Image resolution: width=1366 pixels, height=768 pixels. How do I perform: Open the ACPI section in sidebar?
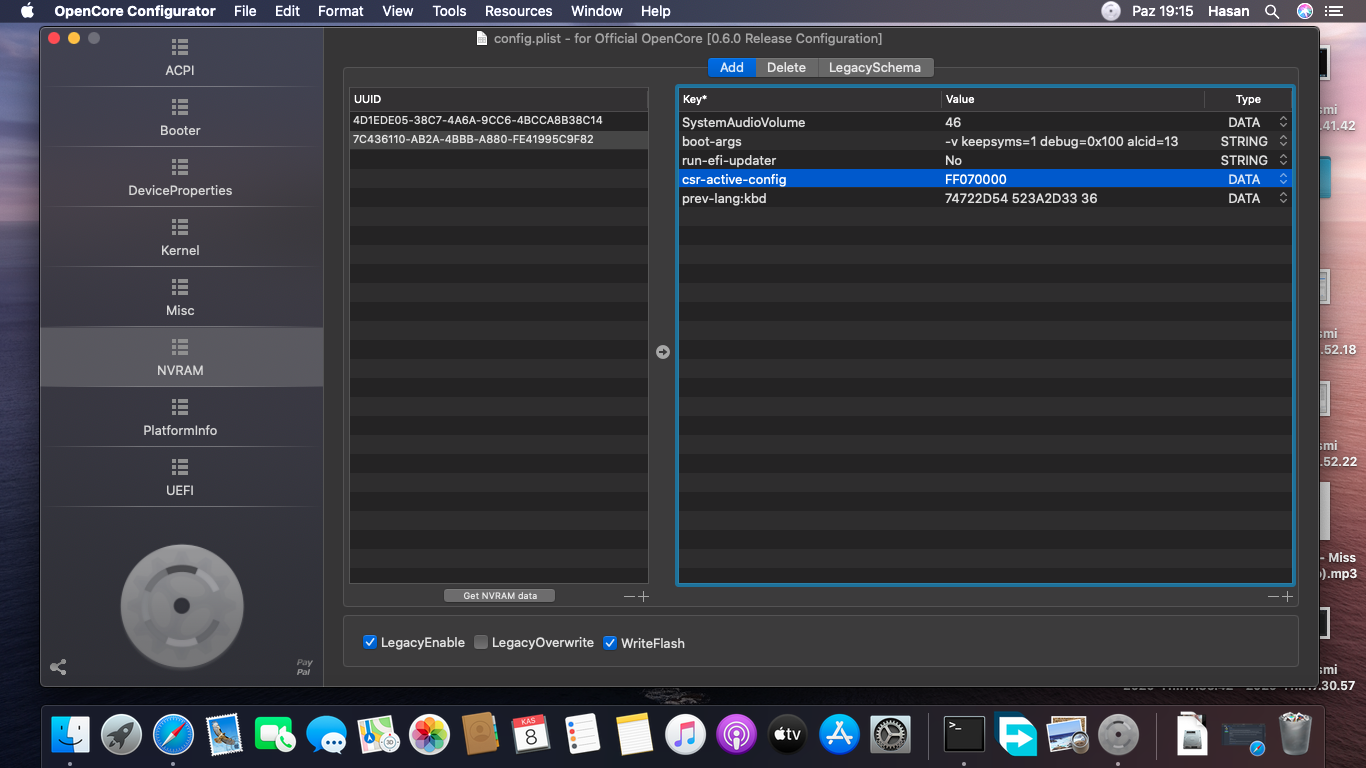(x=180, y=58)
